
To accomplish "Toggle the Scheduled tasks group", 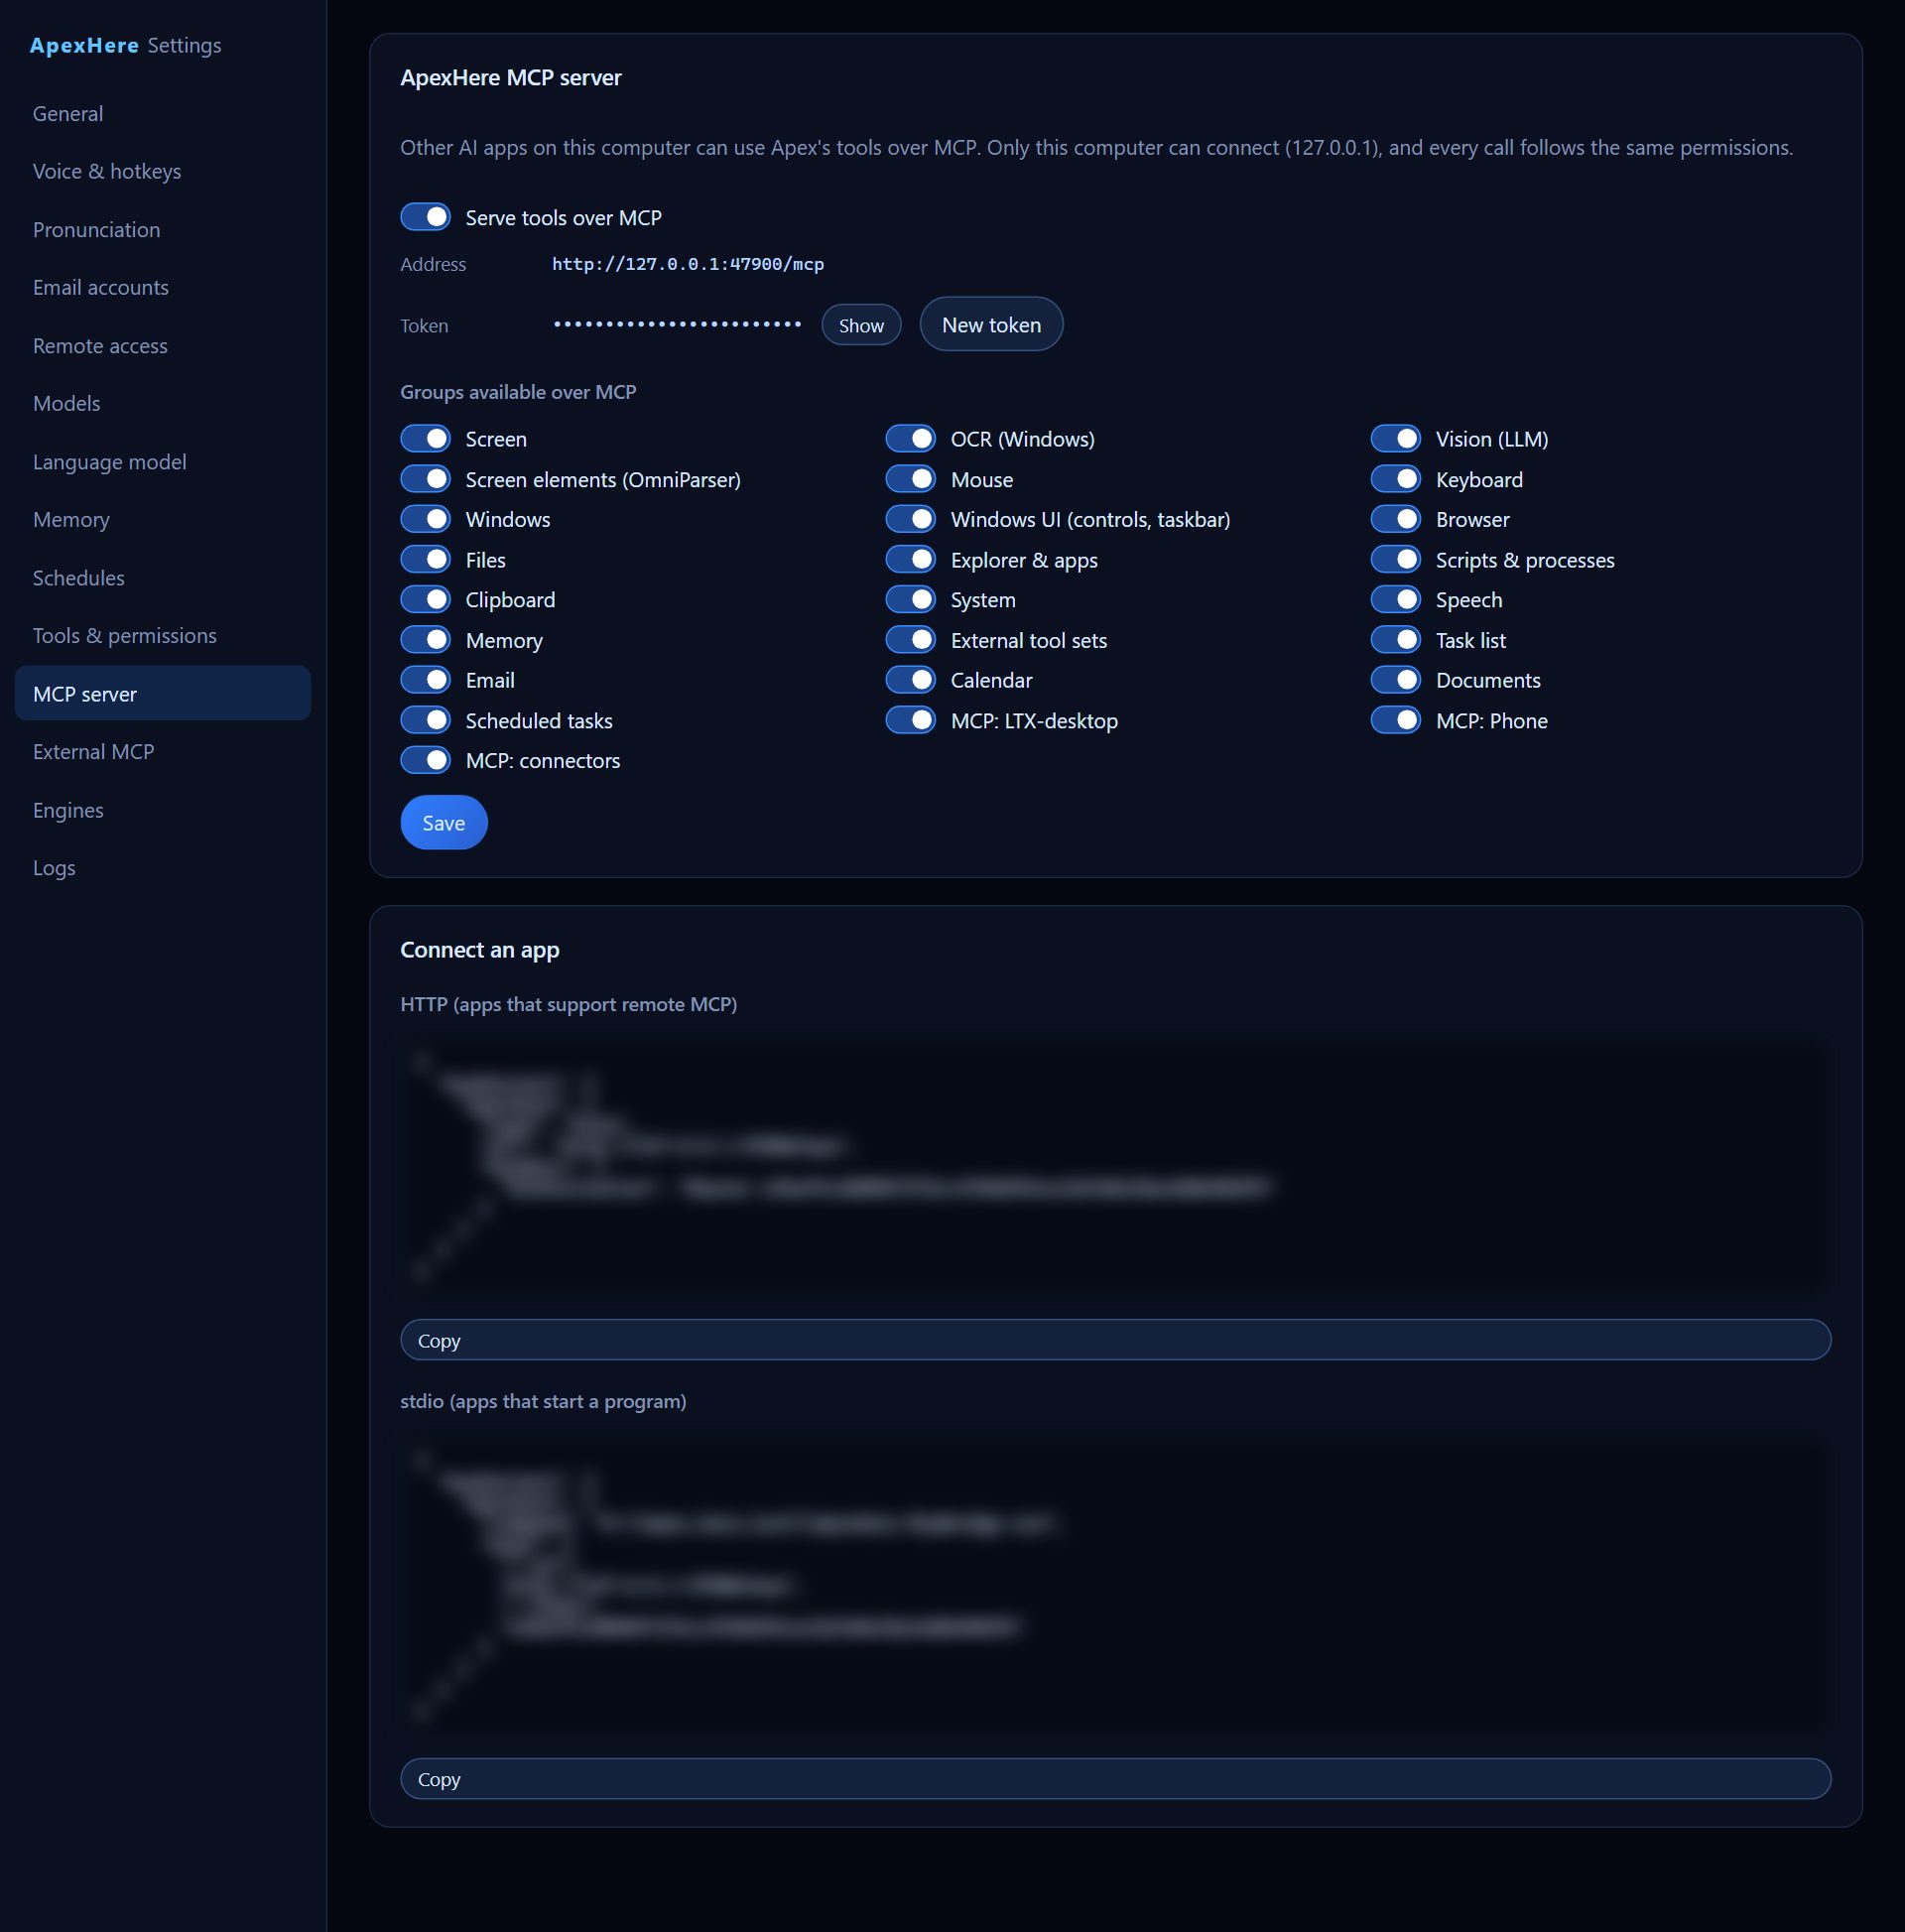I will (x=425, y=721).
